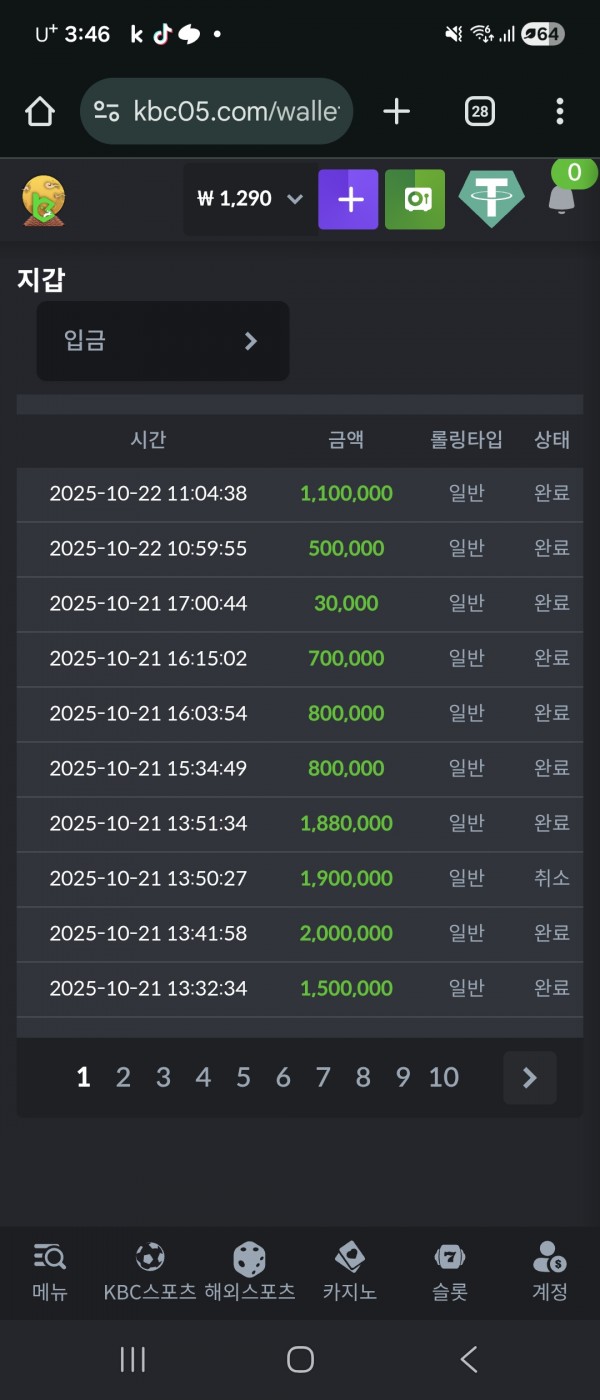
Task: Expand the ₩ 1,290 balance dropdown
Action: click(x=294, y=199)
